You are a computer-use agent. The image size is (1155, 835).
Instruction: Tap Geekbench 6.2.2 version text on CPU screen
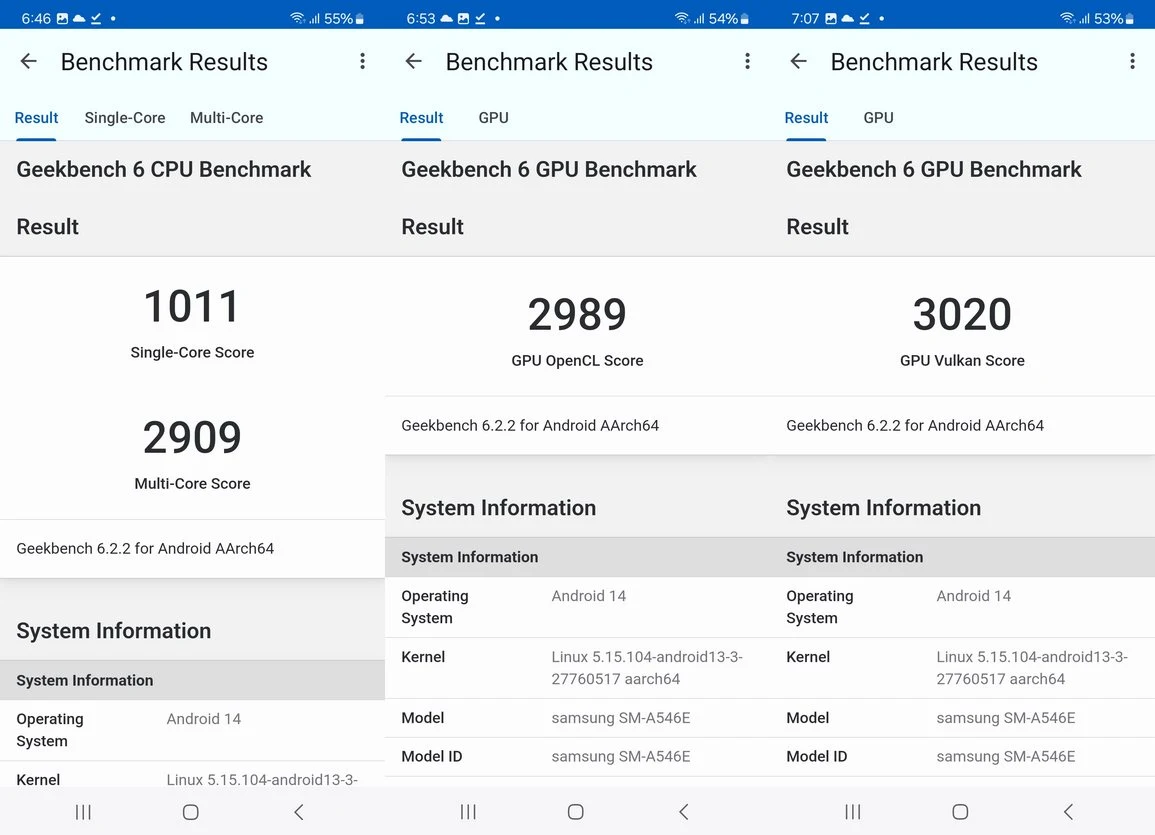tap(145, 549)
